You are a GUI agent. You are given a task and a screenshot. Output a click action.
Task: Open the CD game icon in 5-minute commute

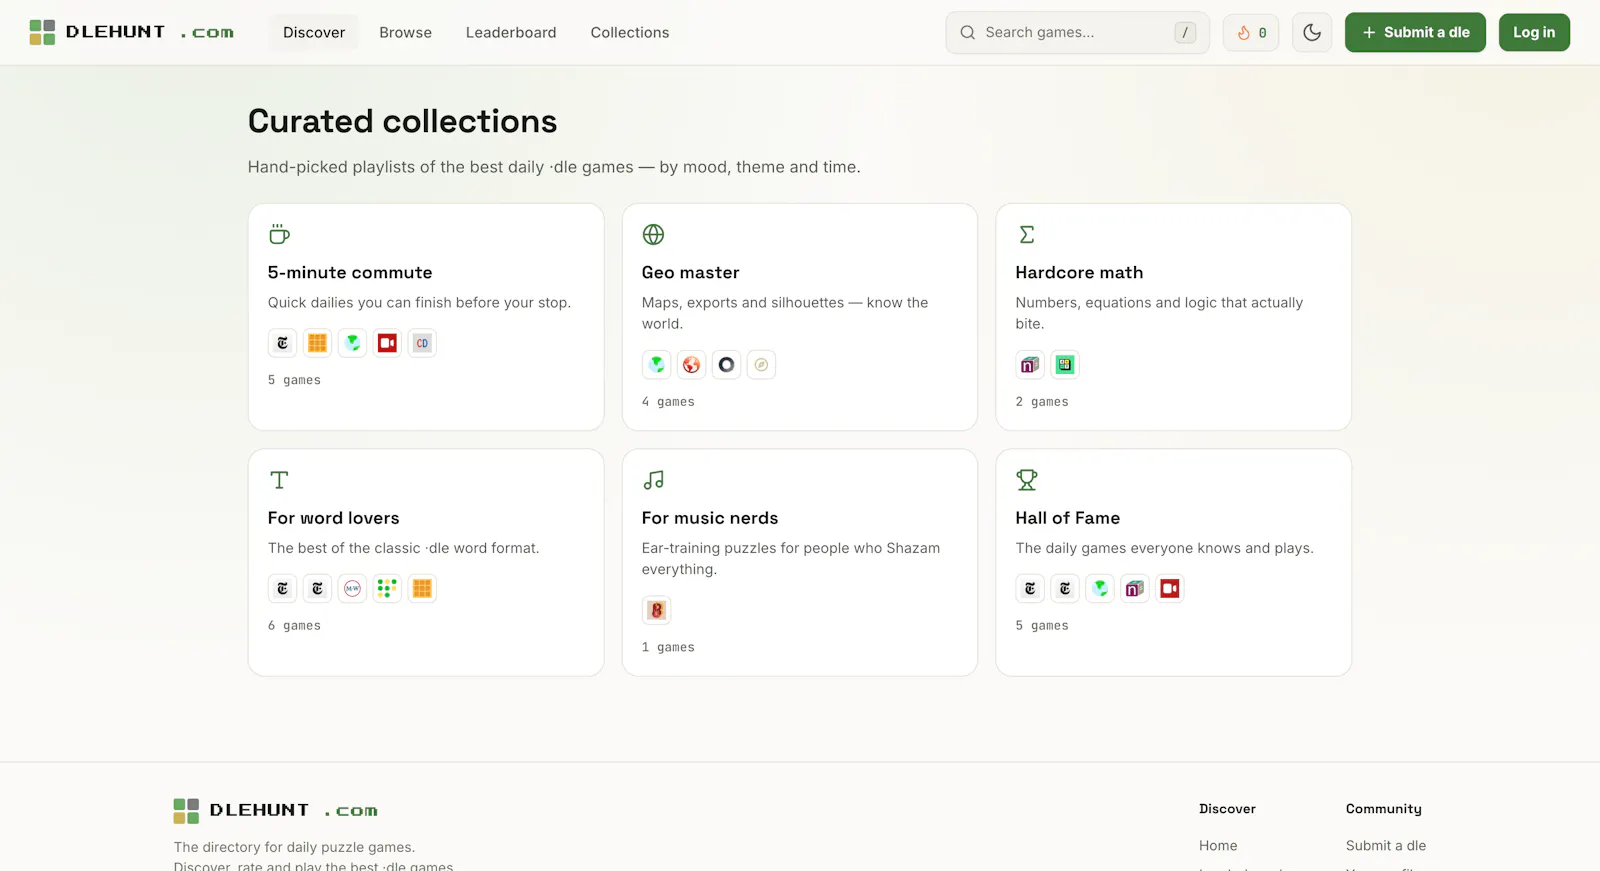click(x=422, y=343)
